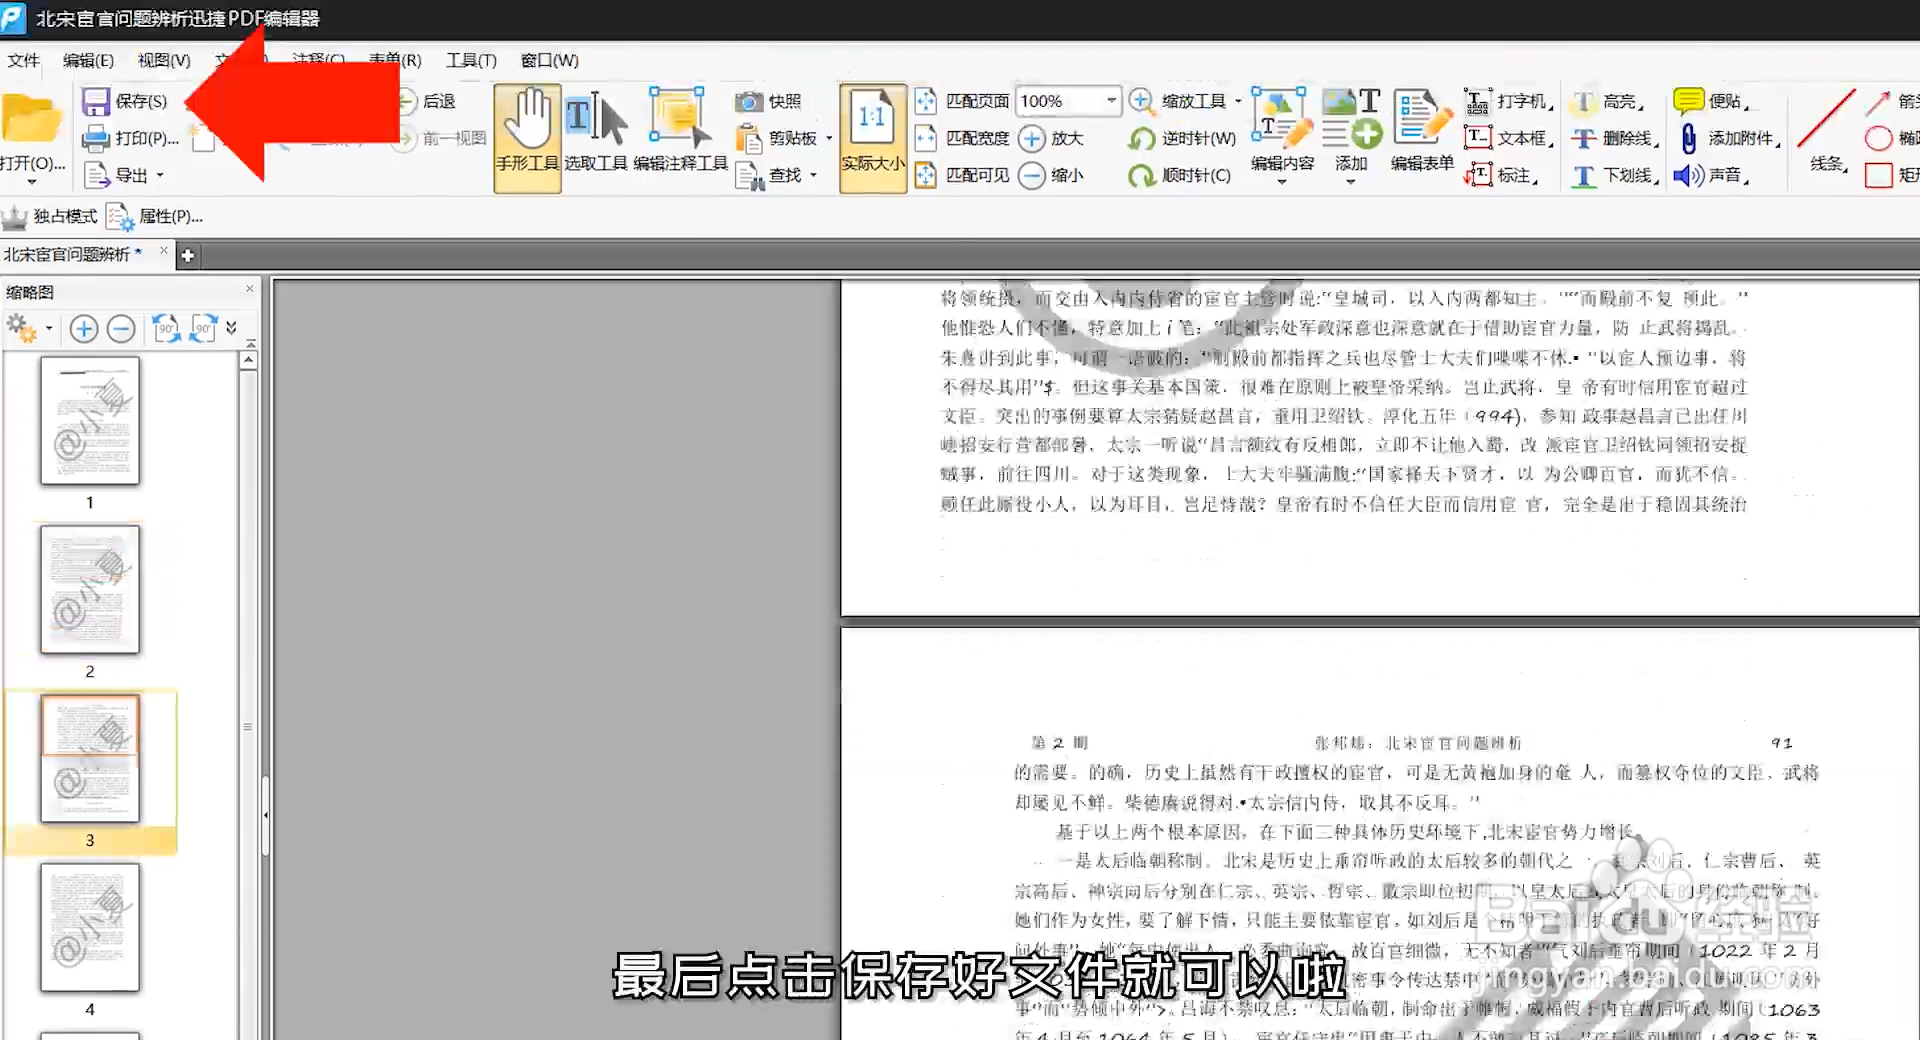Close the 缩略图 thumbnail panel
1920x1040 pixels.
250,289
